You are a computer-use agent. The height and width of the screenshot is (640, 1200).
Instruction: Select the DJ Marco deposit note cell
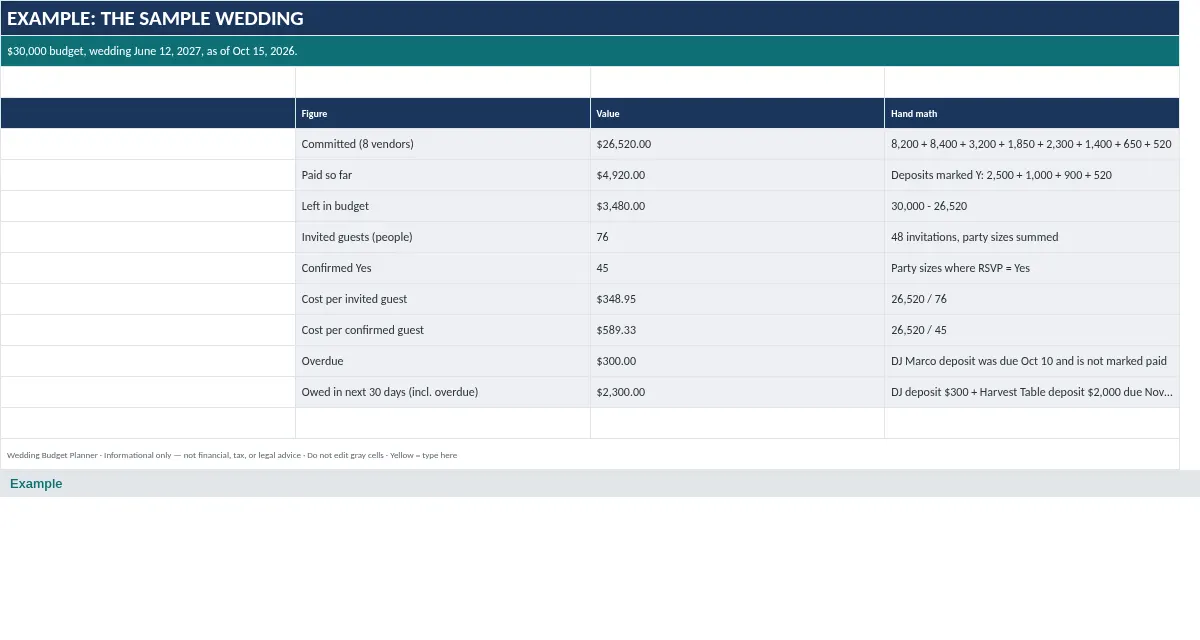pyautogui.click(x=1032, y=361)
